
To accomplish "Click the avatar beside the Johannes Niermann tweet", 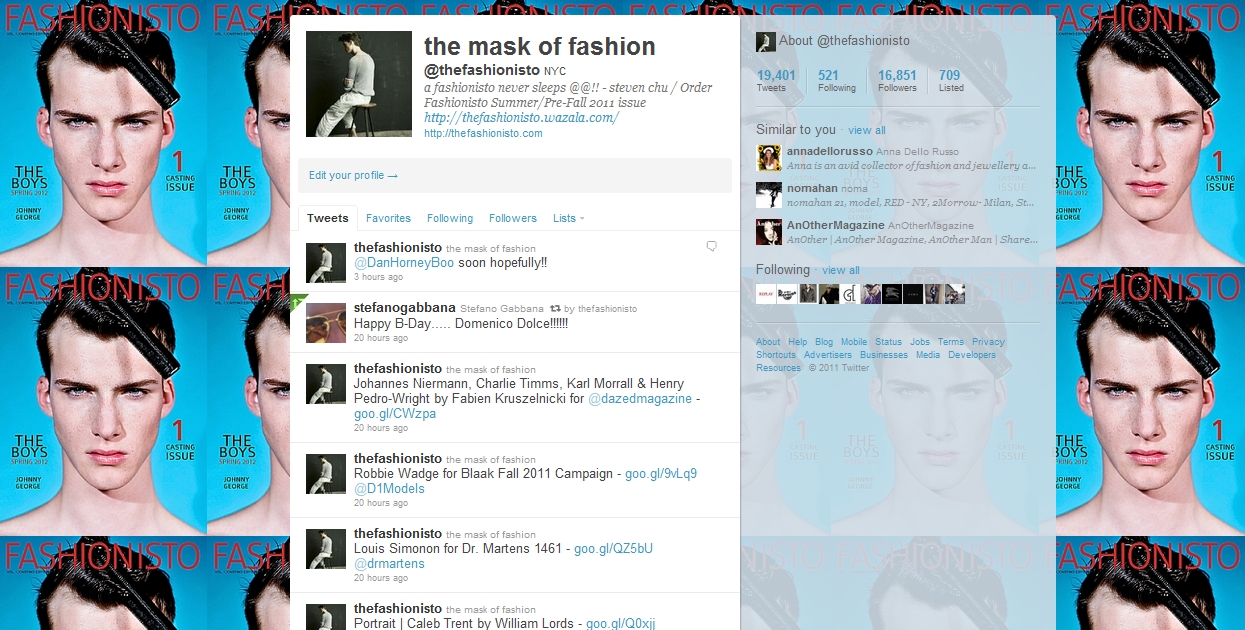I will click(x=326, y=383).
